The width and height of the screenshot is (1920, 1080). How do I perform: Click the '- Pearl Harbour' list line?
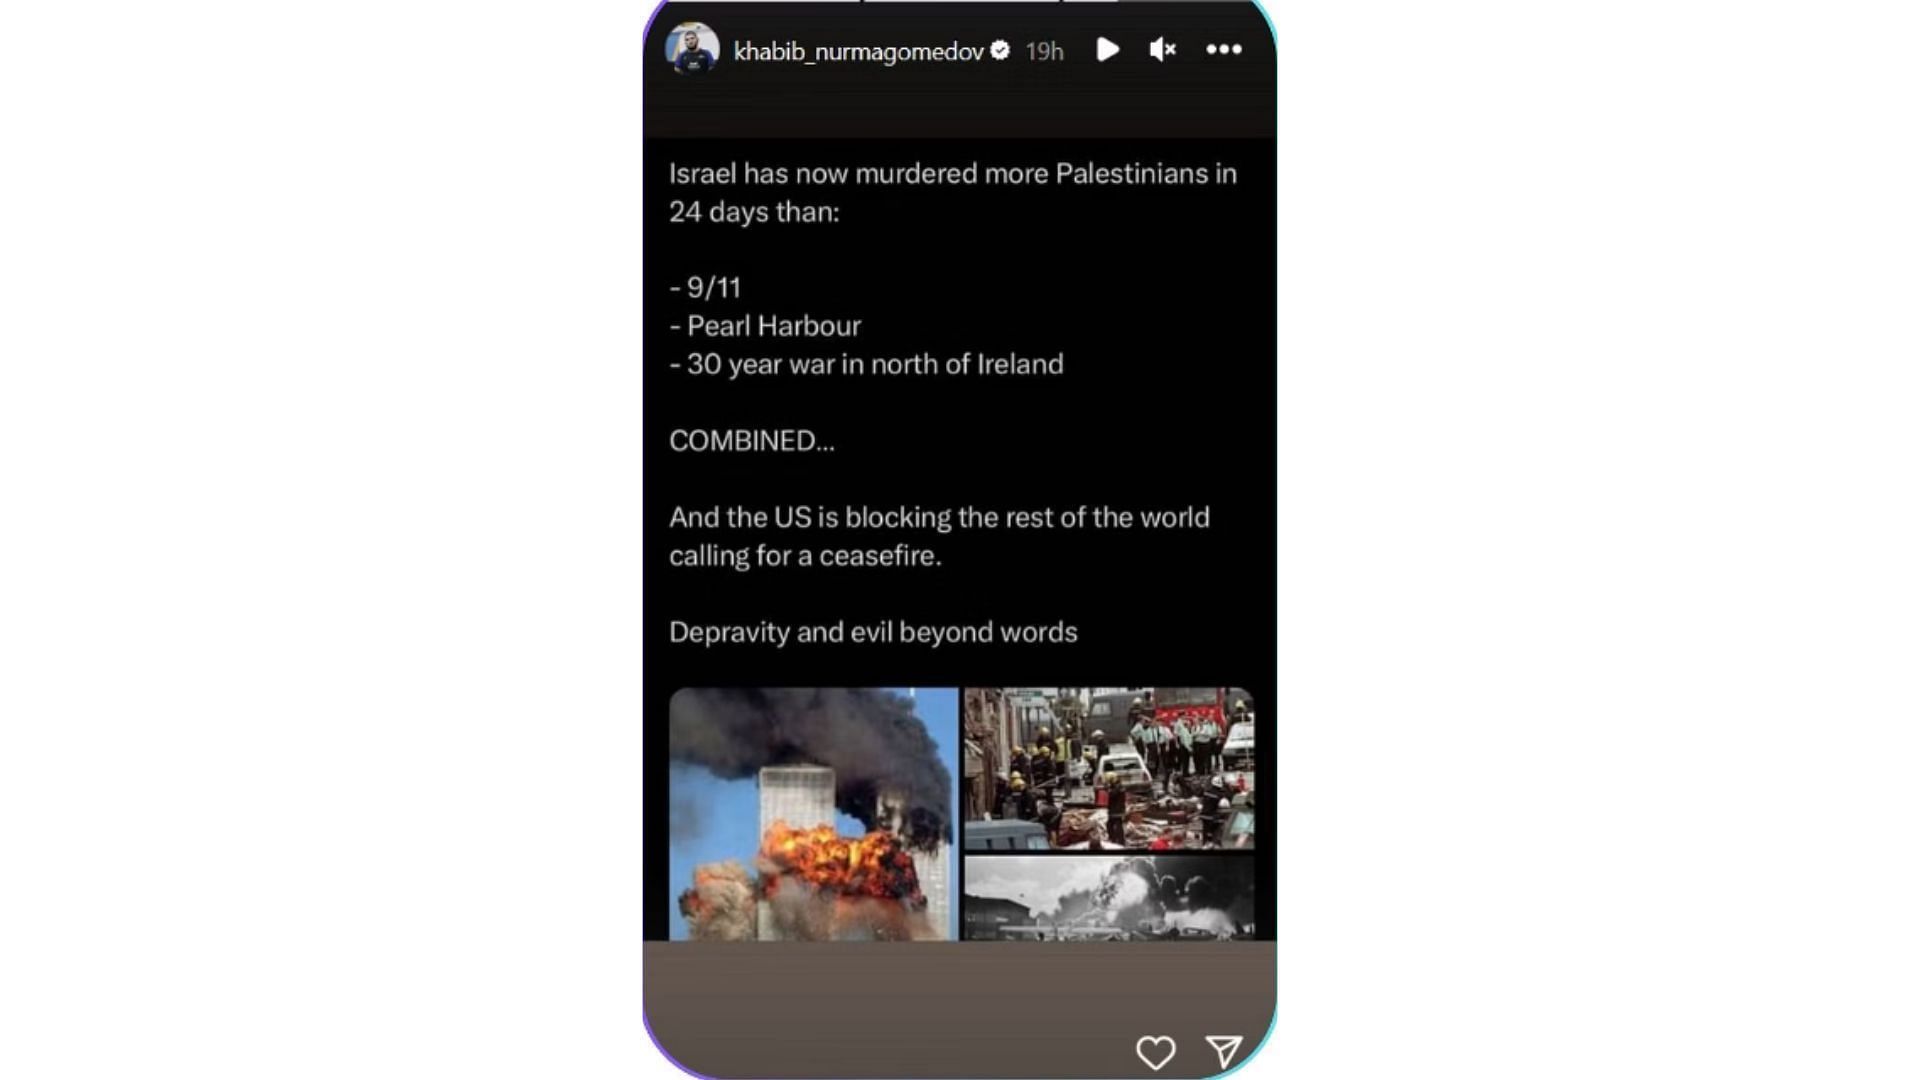click(765, 326)
